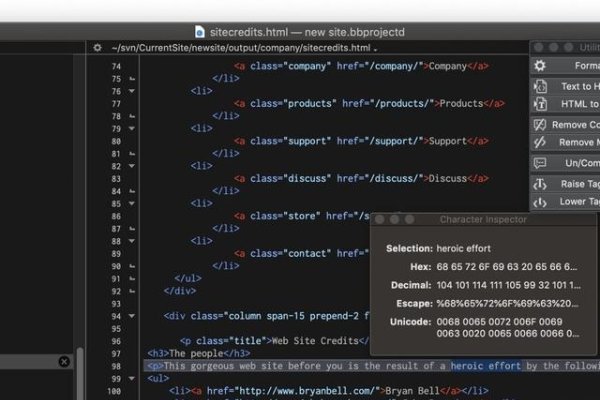Toggle fold triangle at line 94

pyautogui.click(x=132, y=316)
